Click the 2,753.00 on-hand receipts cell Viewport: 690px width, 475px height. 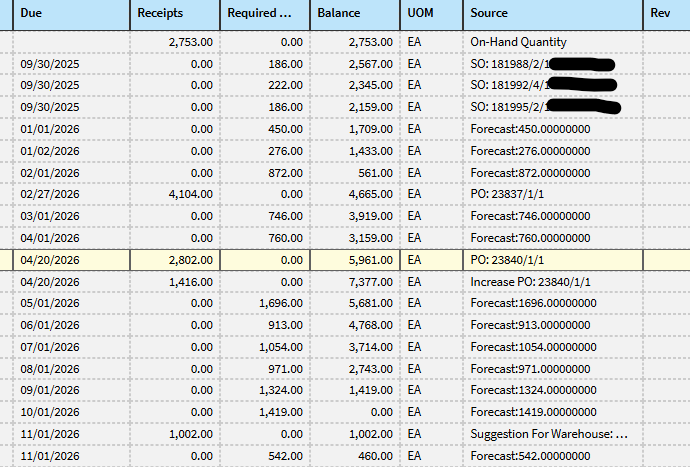click(175, 42)
